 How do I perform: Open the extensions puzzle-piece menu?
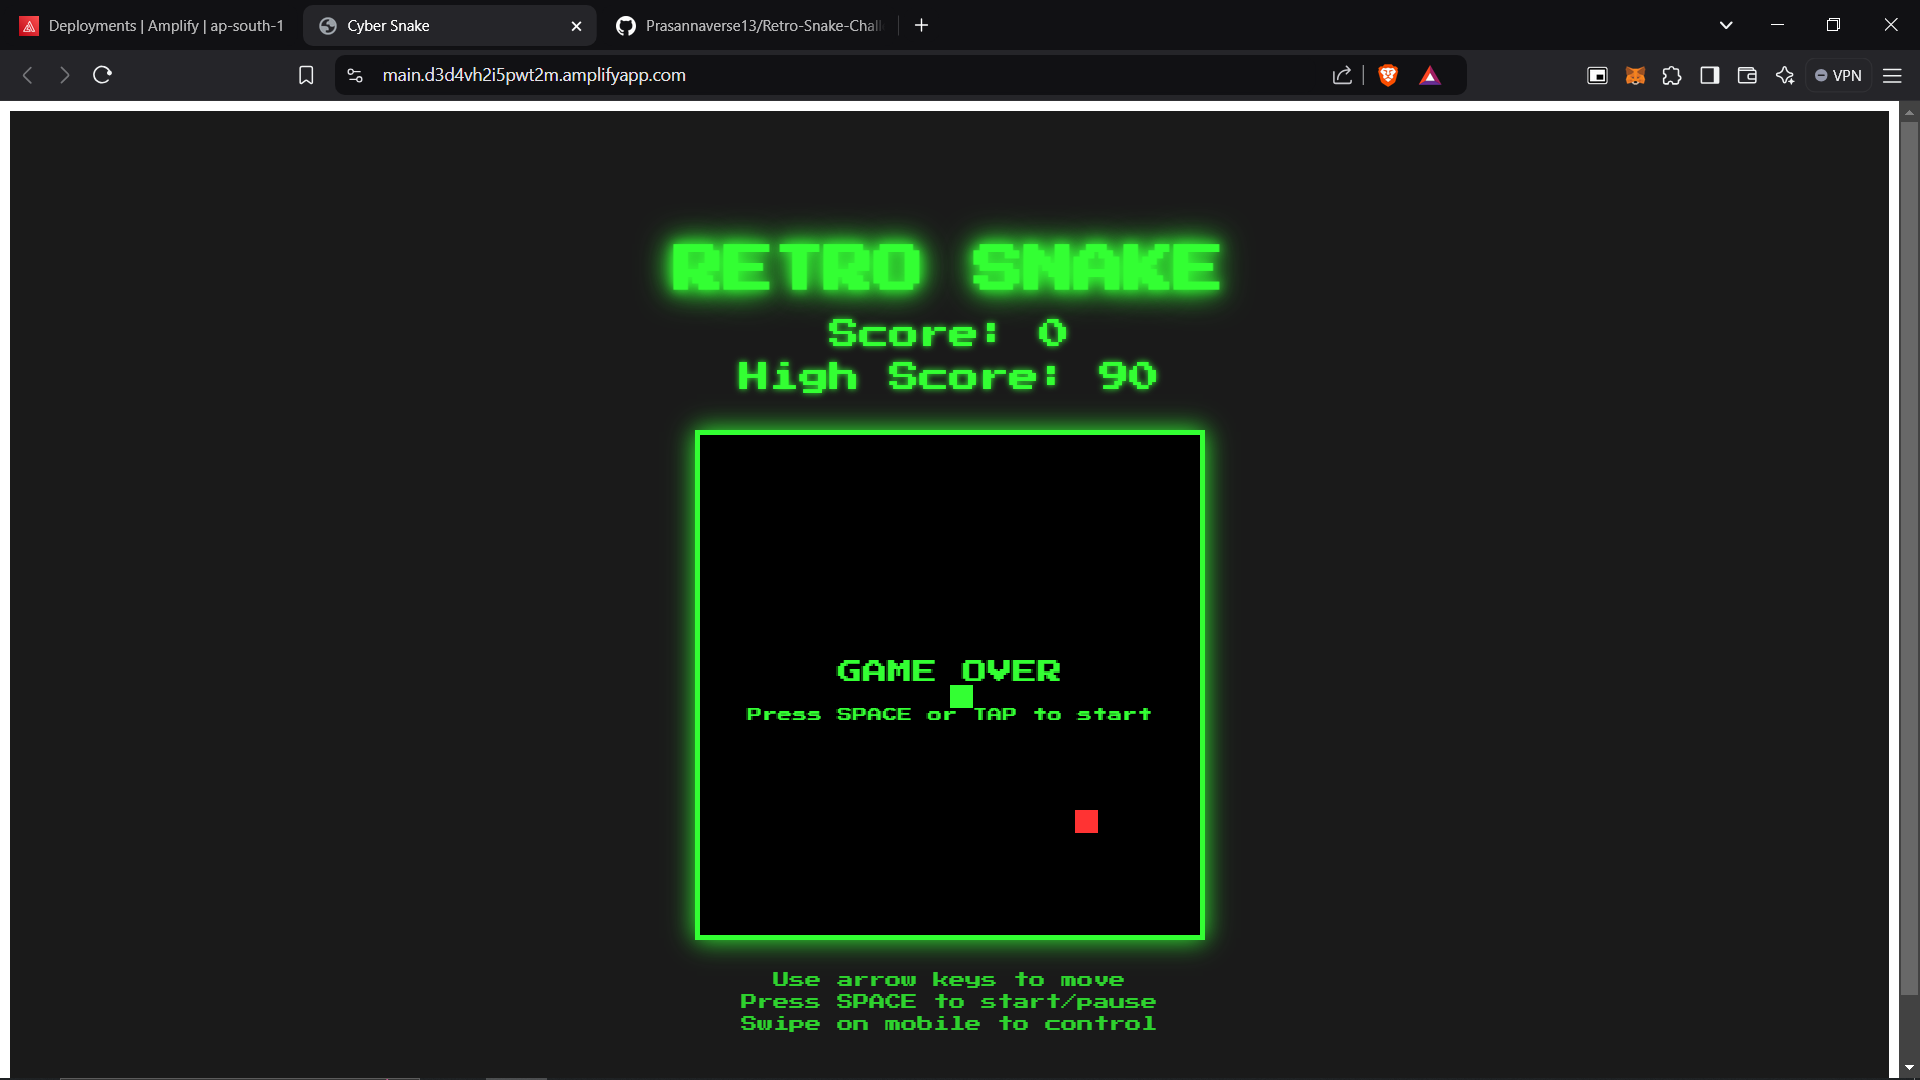(1672, 75)
